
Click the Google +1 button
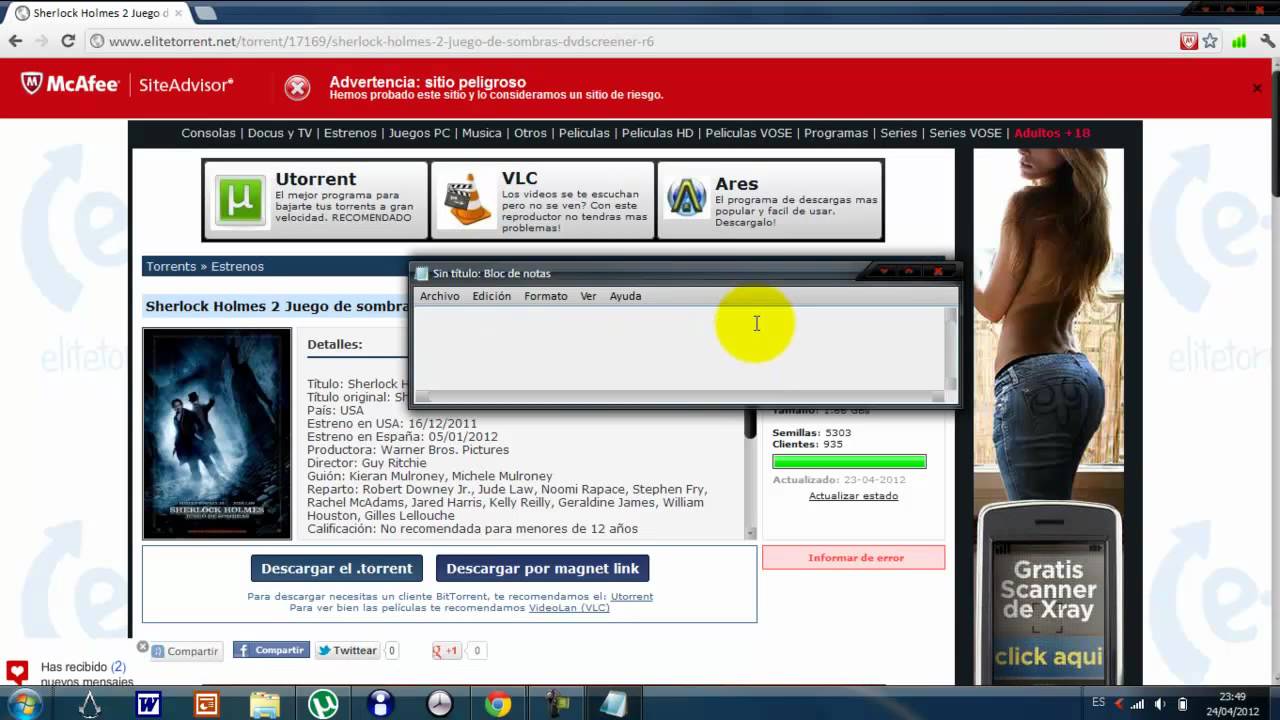pos(446,650)
